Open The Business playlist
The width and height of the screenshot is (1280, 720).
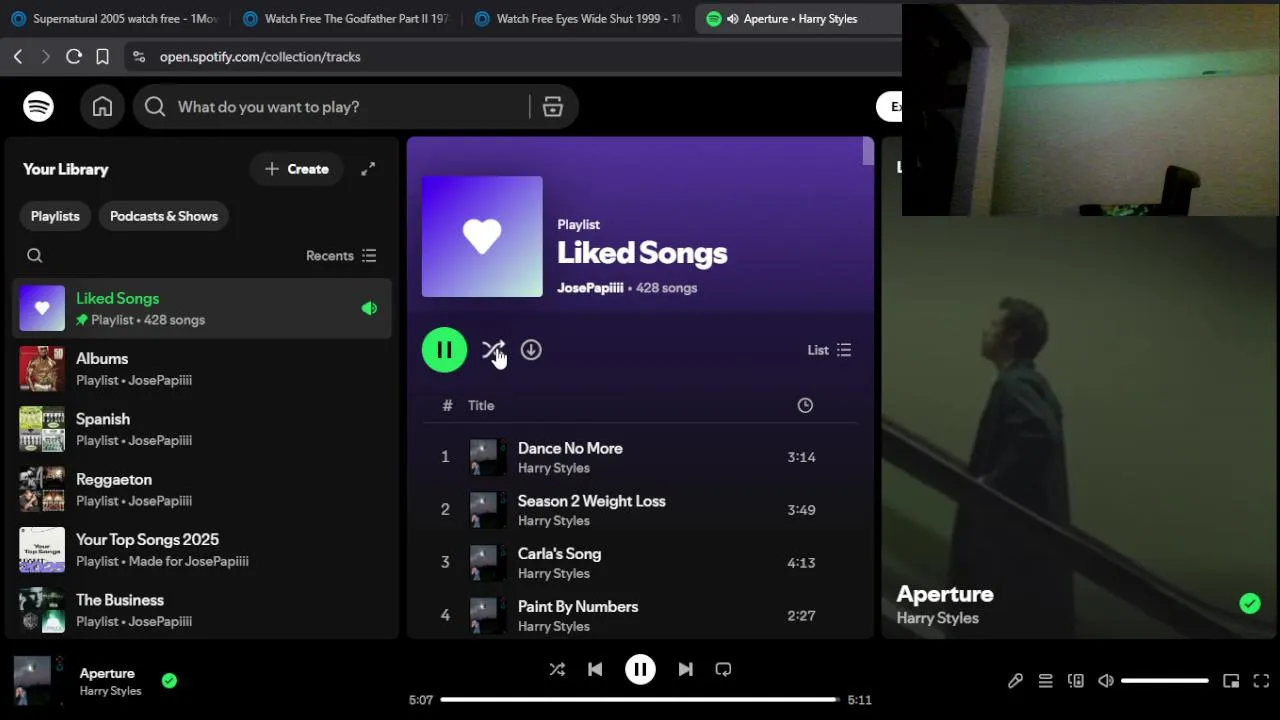[x=202, y=610]
